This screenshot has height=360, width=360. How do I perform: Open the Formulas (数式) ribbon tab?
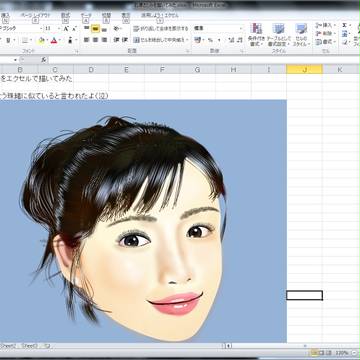(66, 15)
